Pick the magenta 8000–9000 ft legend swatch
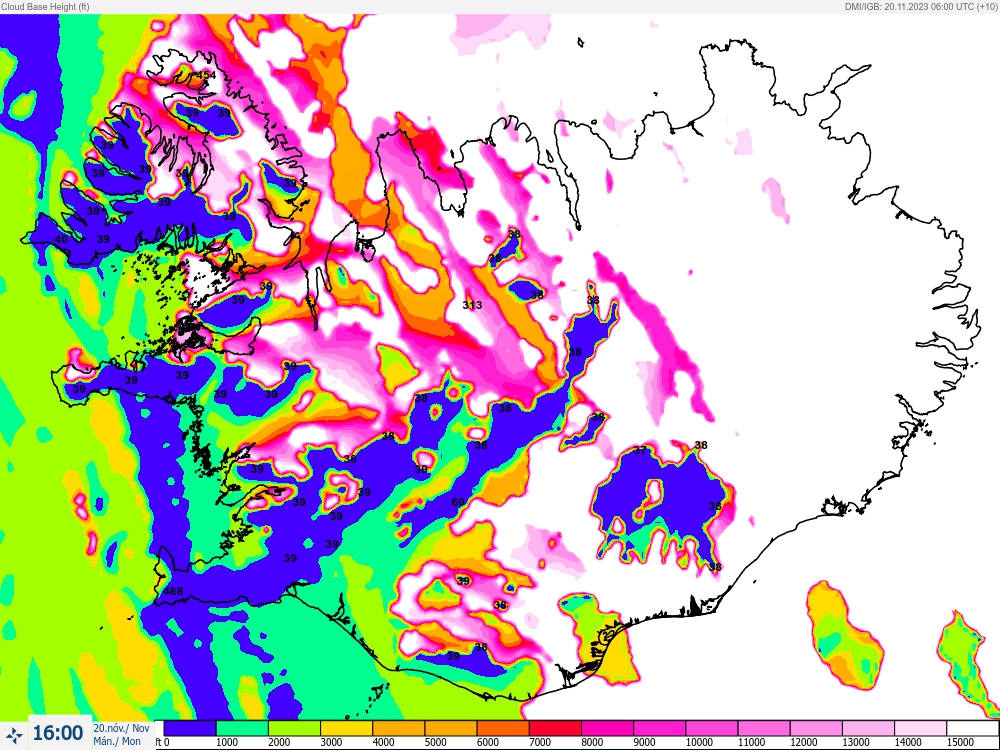Image resolution: width=1000 pixels, height=750 pixels. [608, 728]
